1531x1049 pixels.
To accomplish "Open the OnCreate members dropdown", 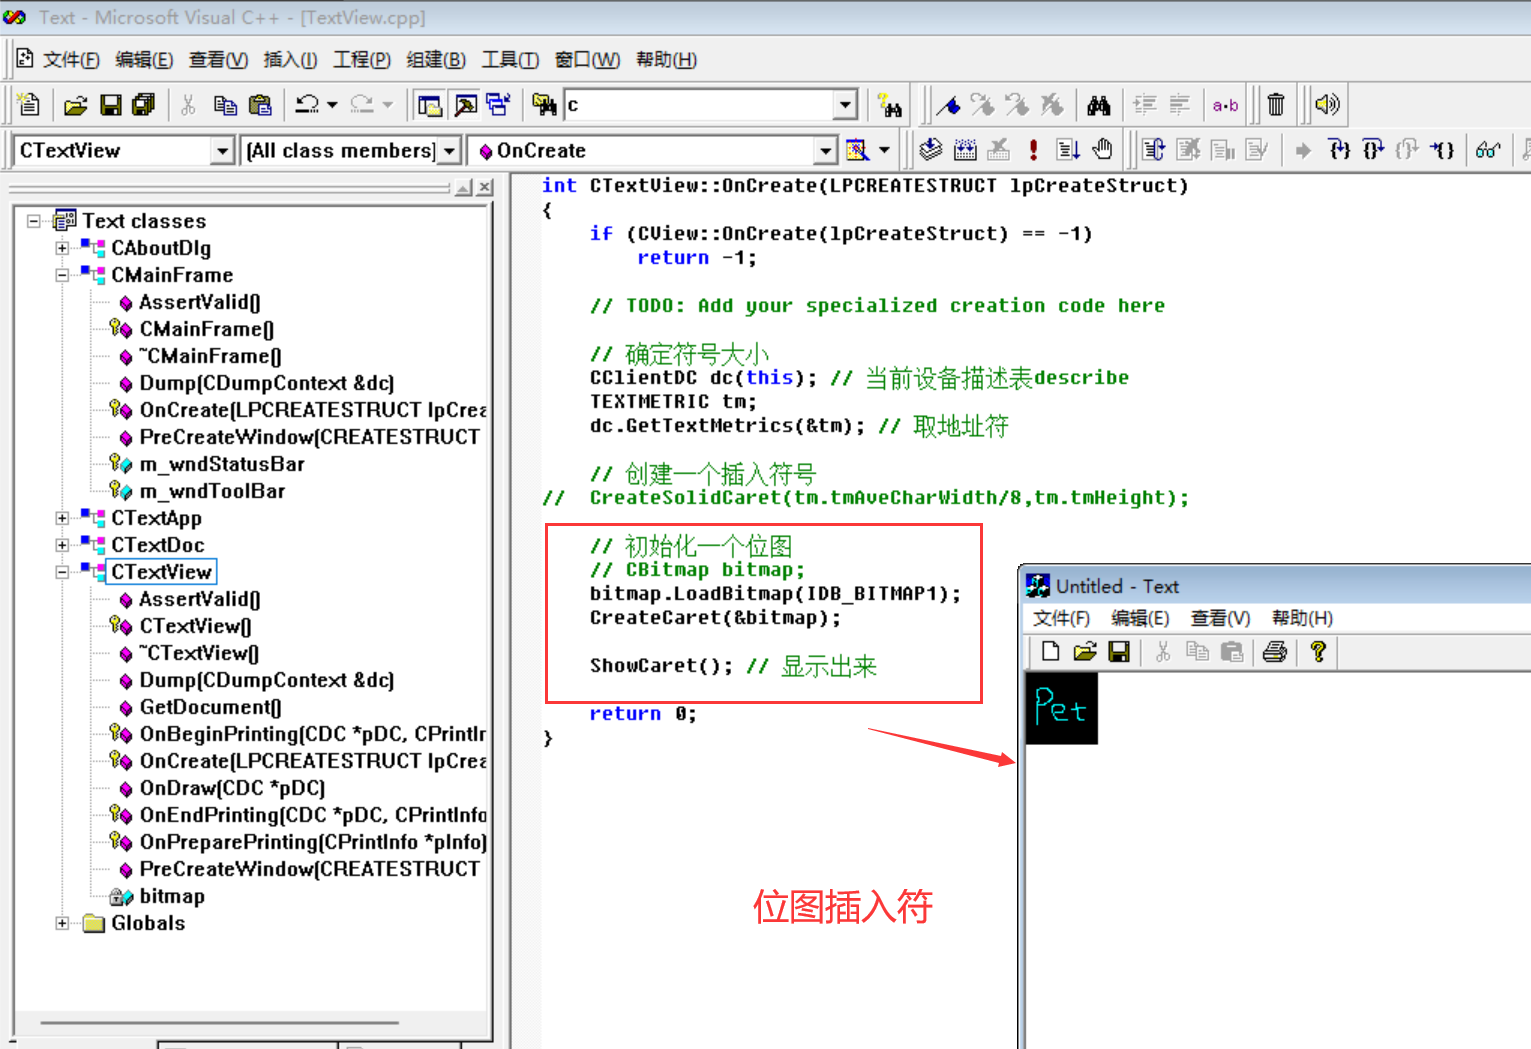I will tap(825, 150).
